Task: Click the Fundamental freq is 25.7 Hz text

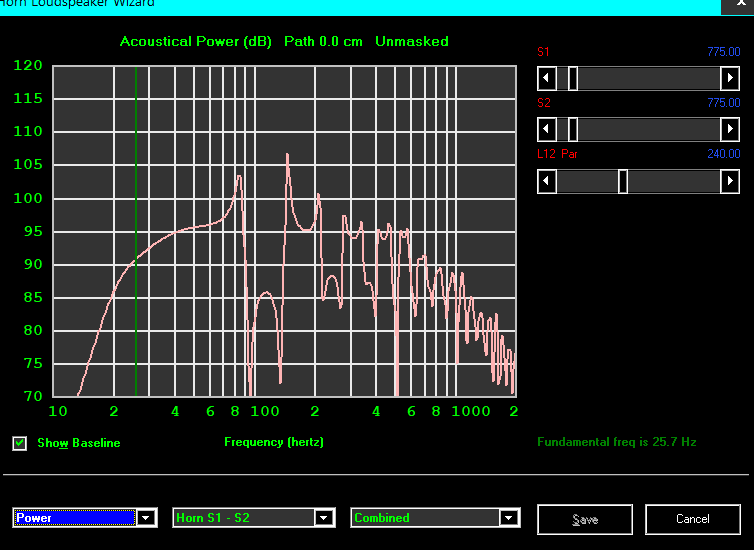Action: 616,442
